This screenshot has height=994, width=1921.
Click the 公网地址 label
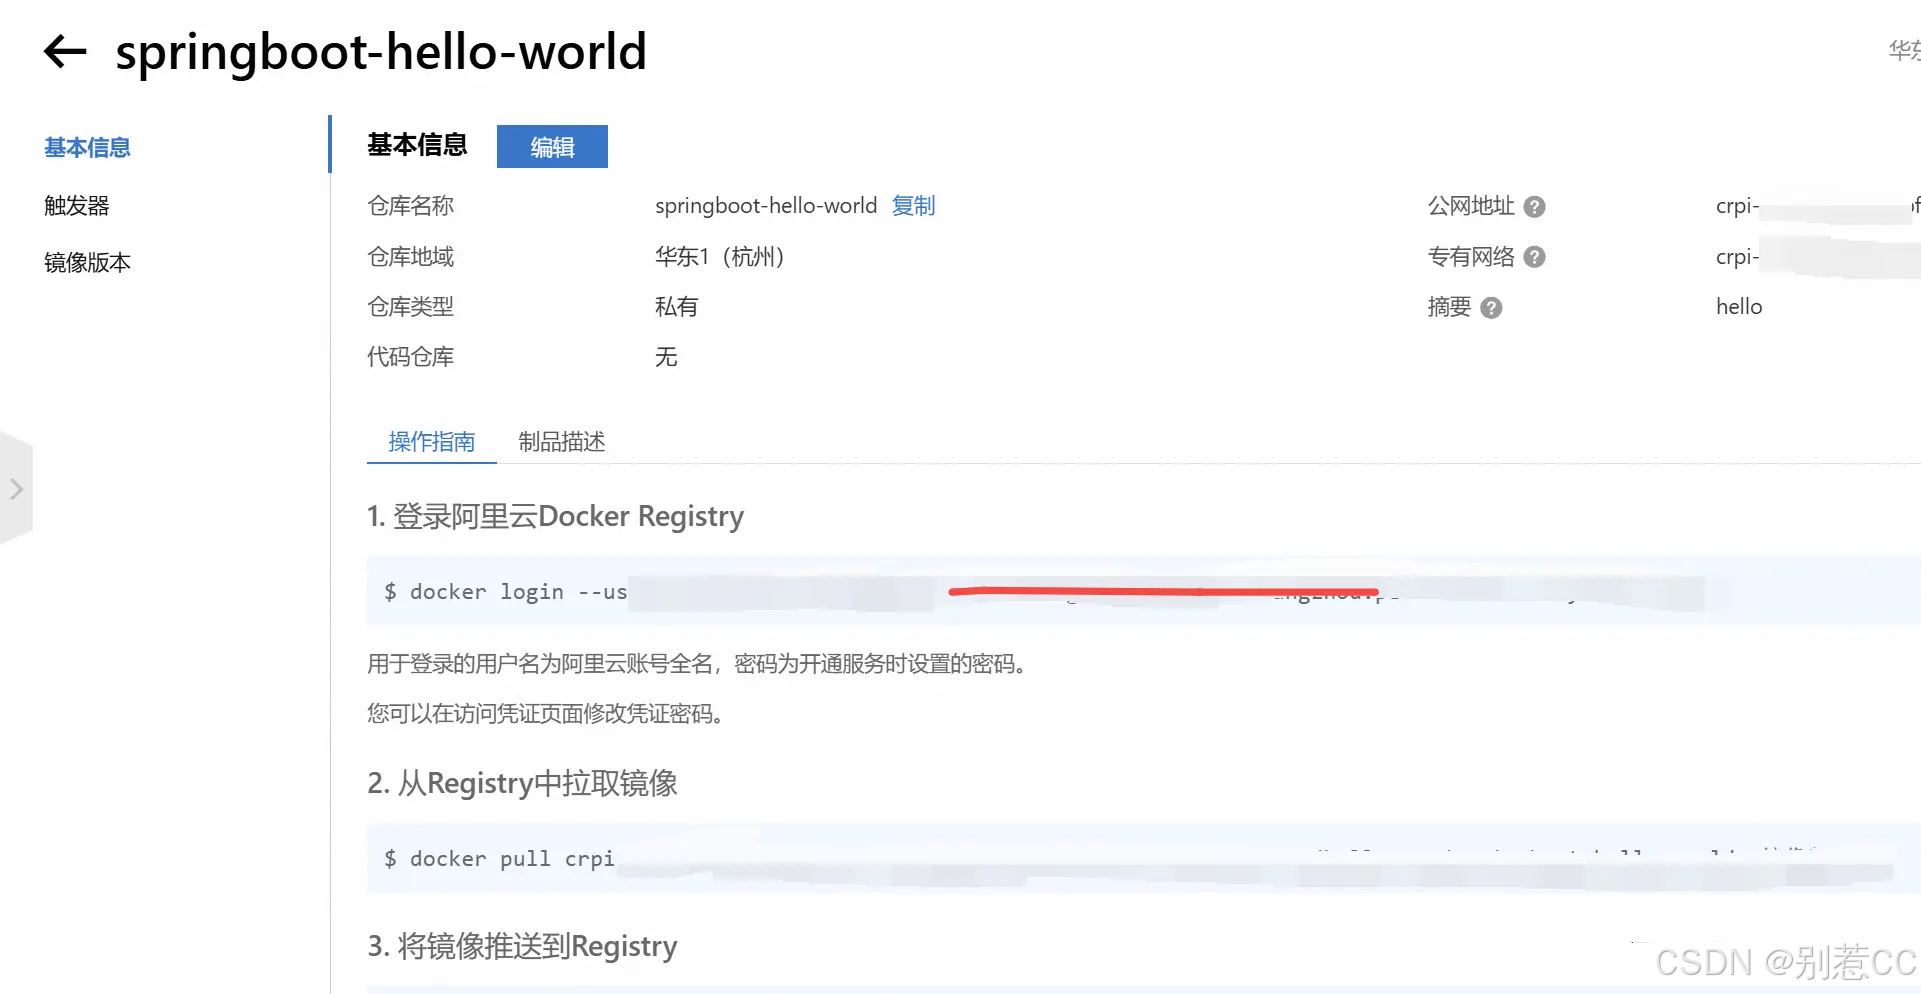pyautogui.click(x=1471, y=206)
